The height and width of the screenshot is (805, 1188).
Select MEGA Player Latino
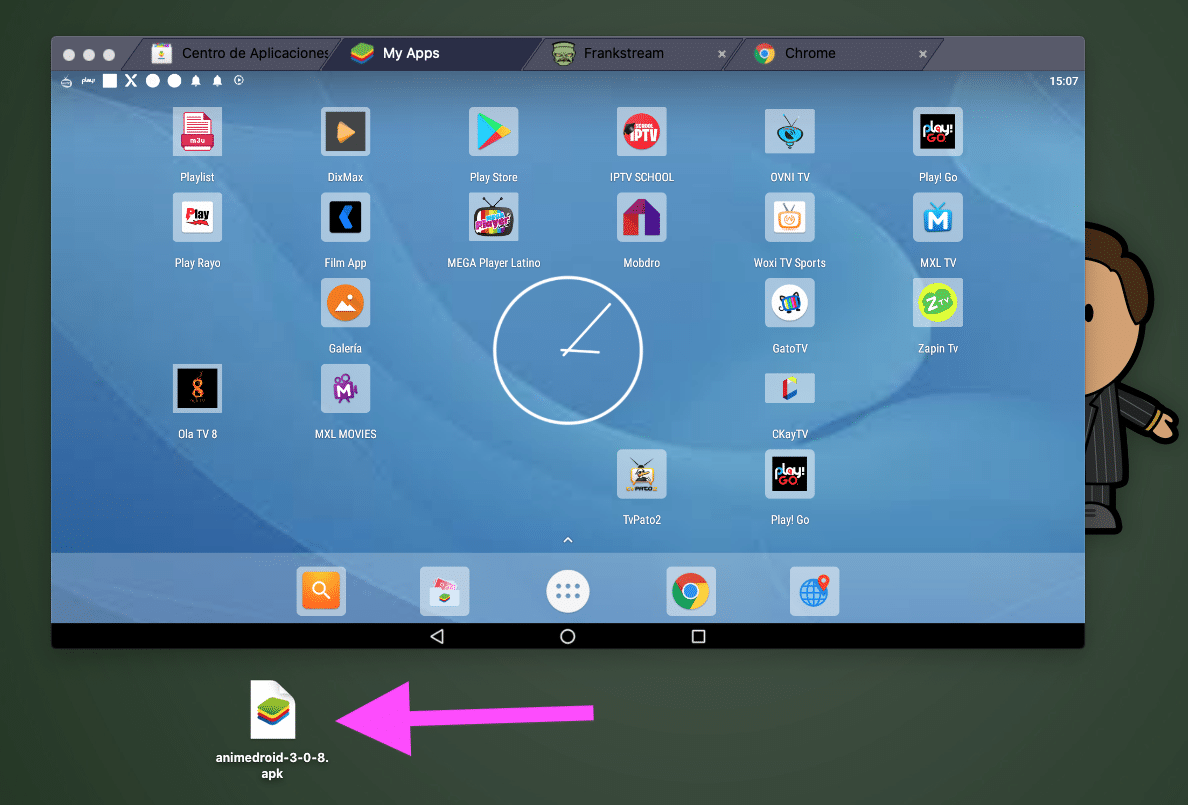(493, 217)
